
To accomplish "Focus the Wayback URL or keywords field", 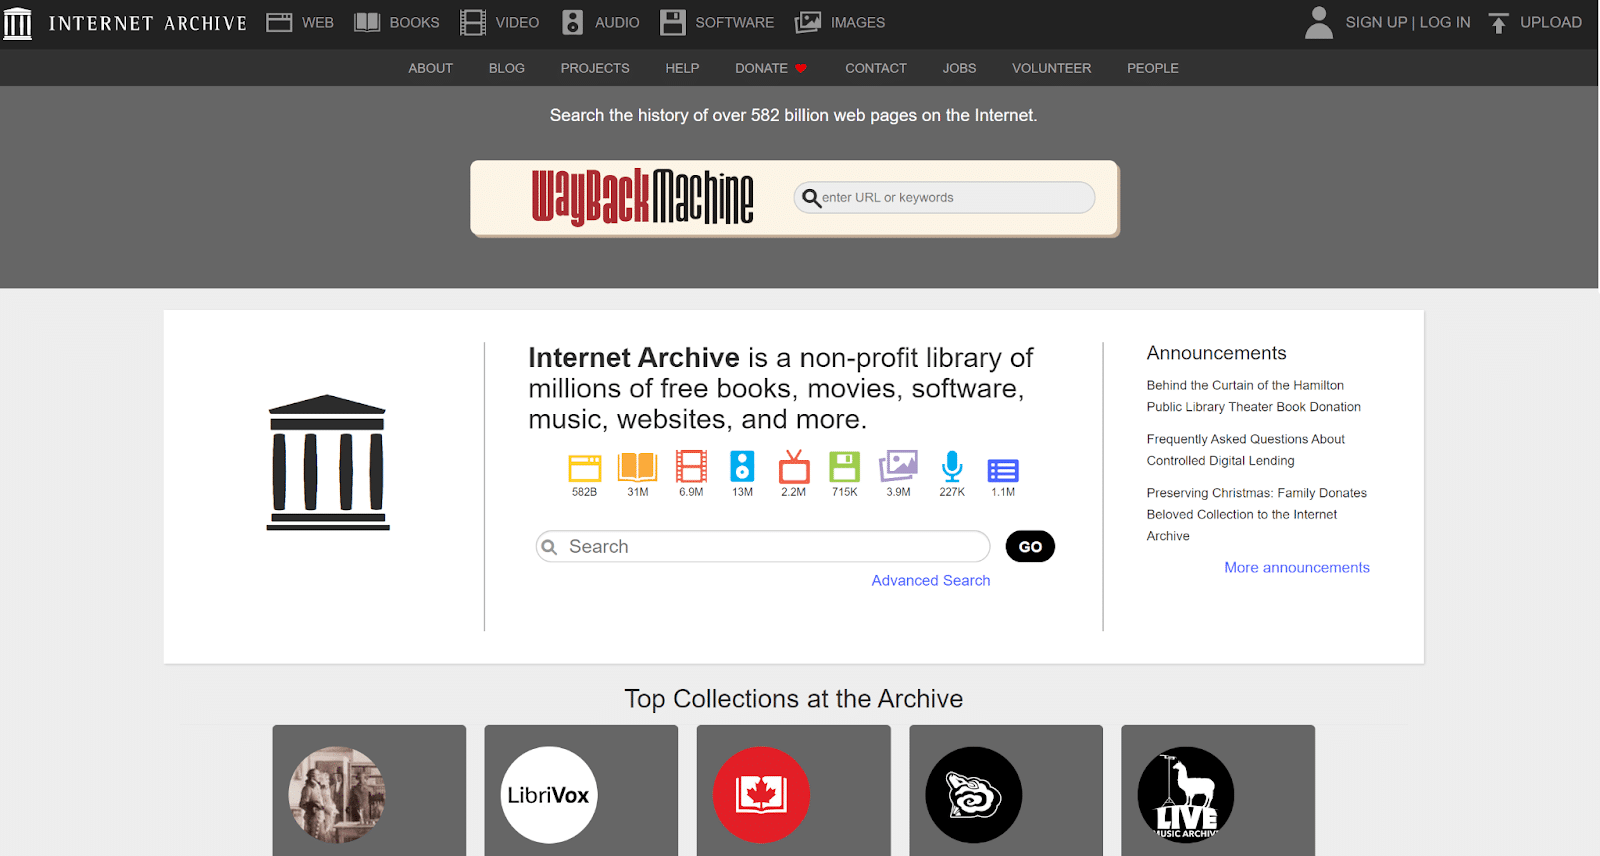I will [x=944, y=197].
